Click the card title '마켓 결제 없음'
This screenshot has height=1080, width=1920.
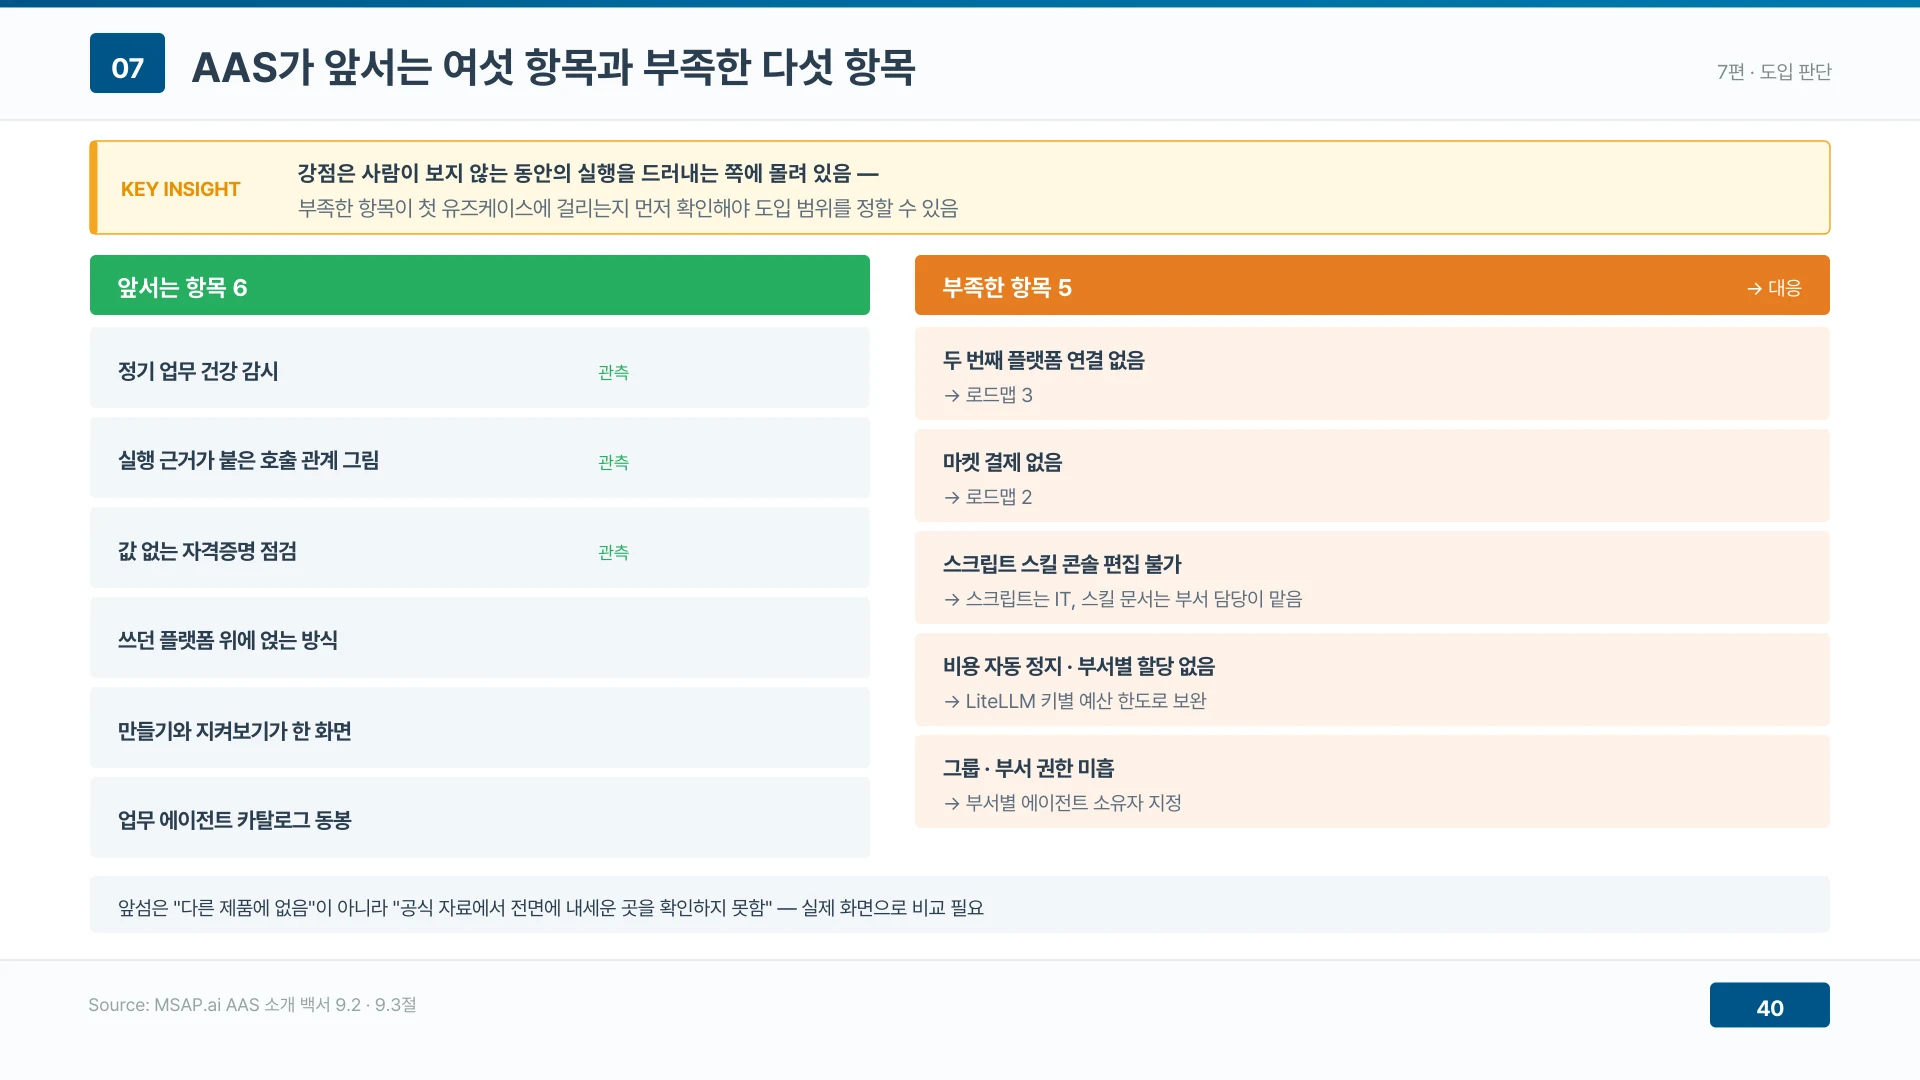tap(1003, 462)
